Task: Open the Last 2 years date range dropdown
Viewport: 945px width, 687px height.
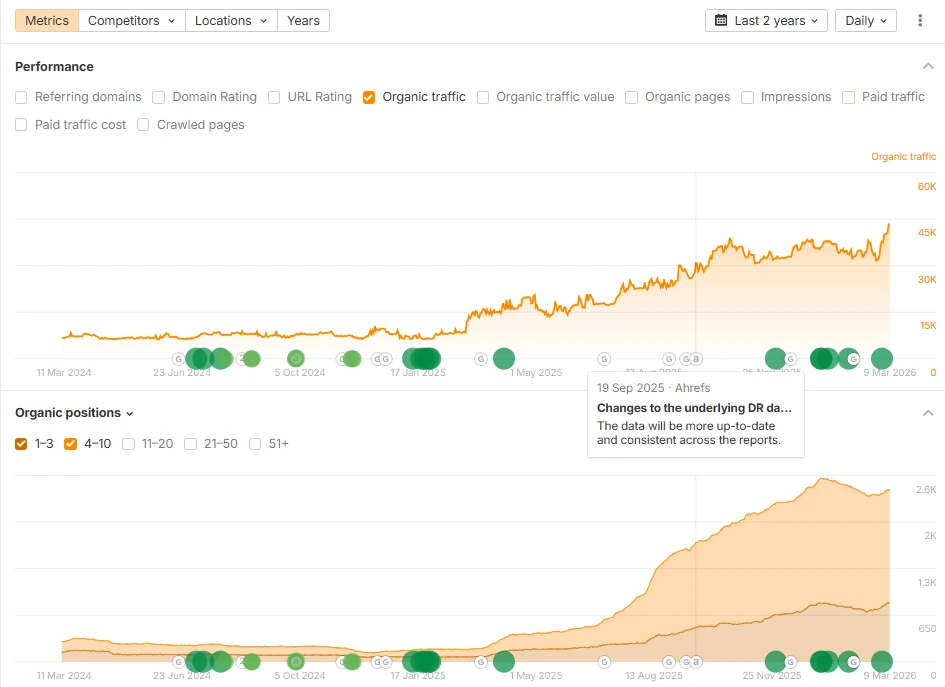Action: [x=766, y=20]
